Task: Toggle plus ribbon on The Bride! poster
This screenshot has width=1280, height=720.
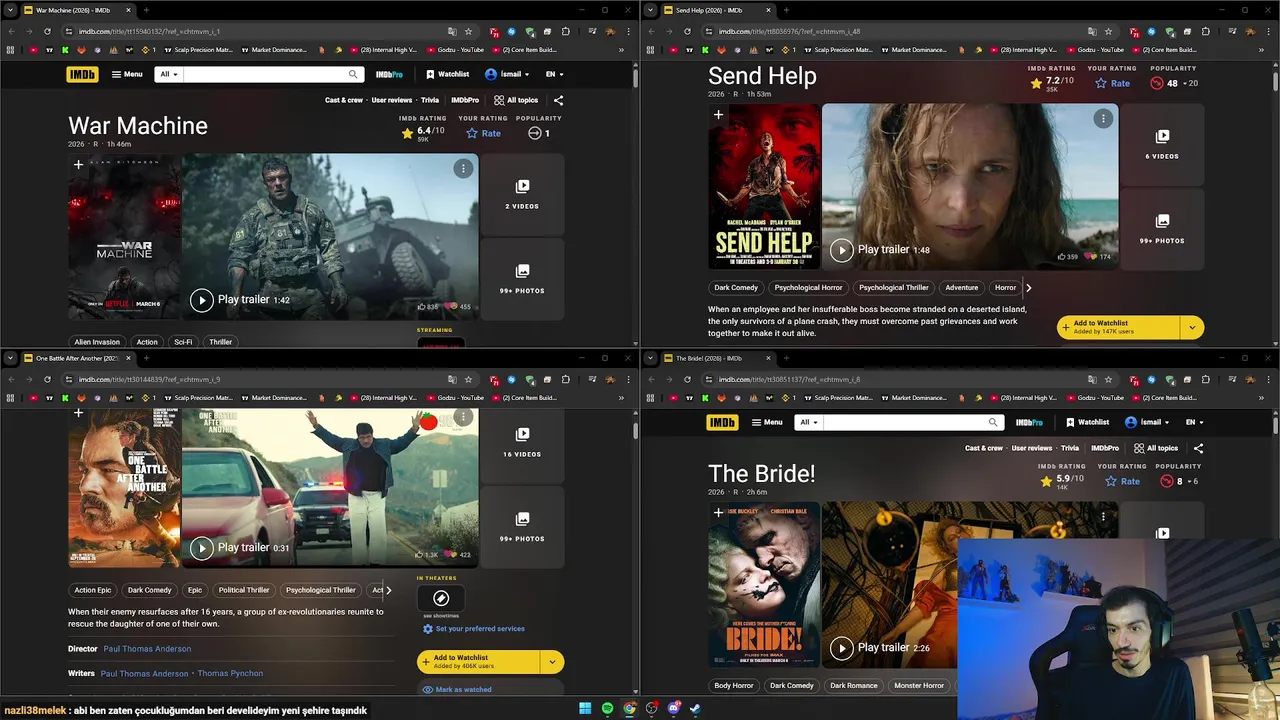Action: point(718,513)
